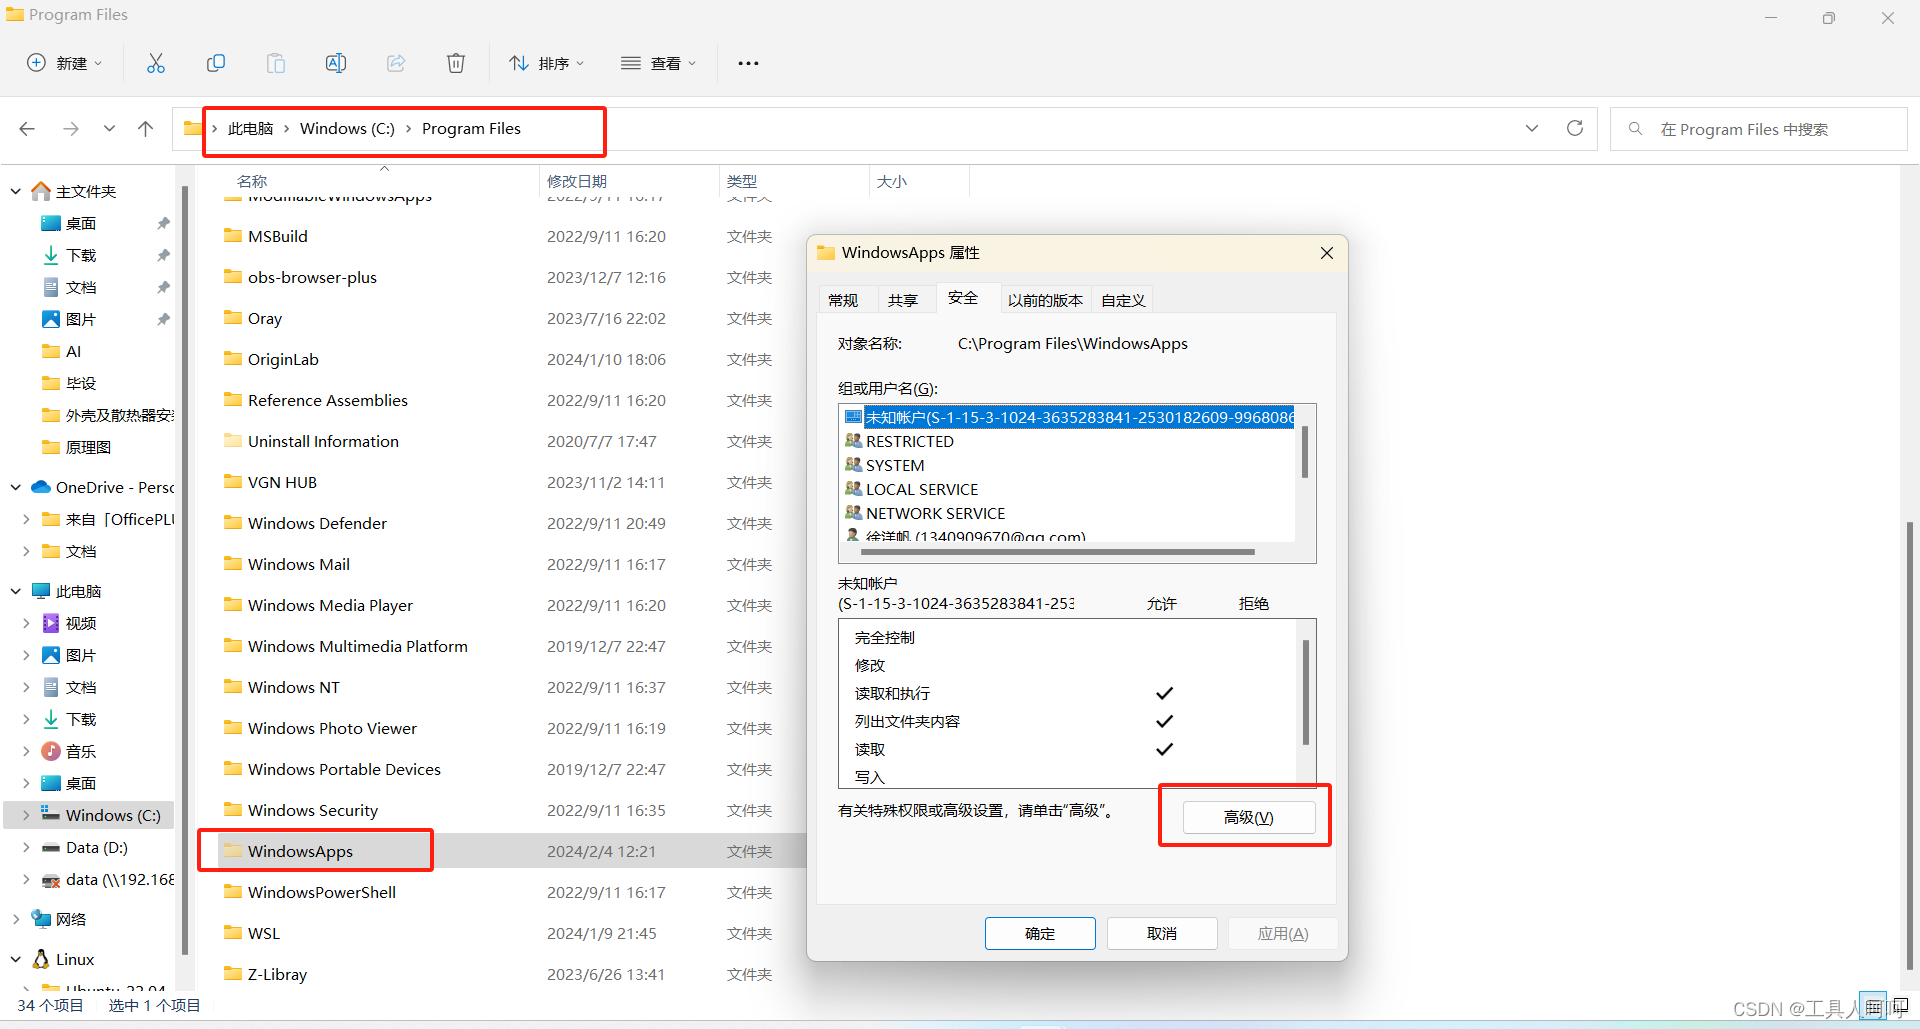Click the 取消 cancel button
This screenshot has width=1920, height=1029.
point(1162,933)
